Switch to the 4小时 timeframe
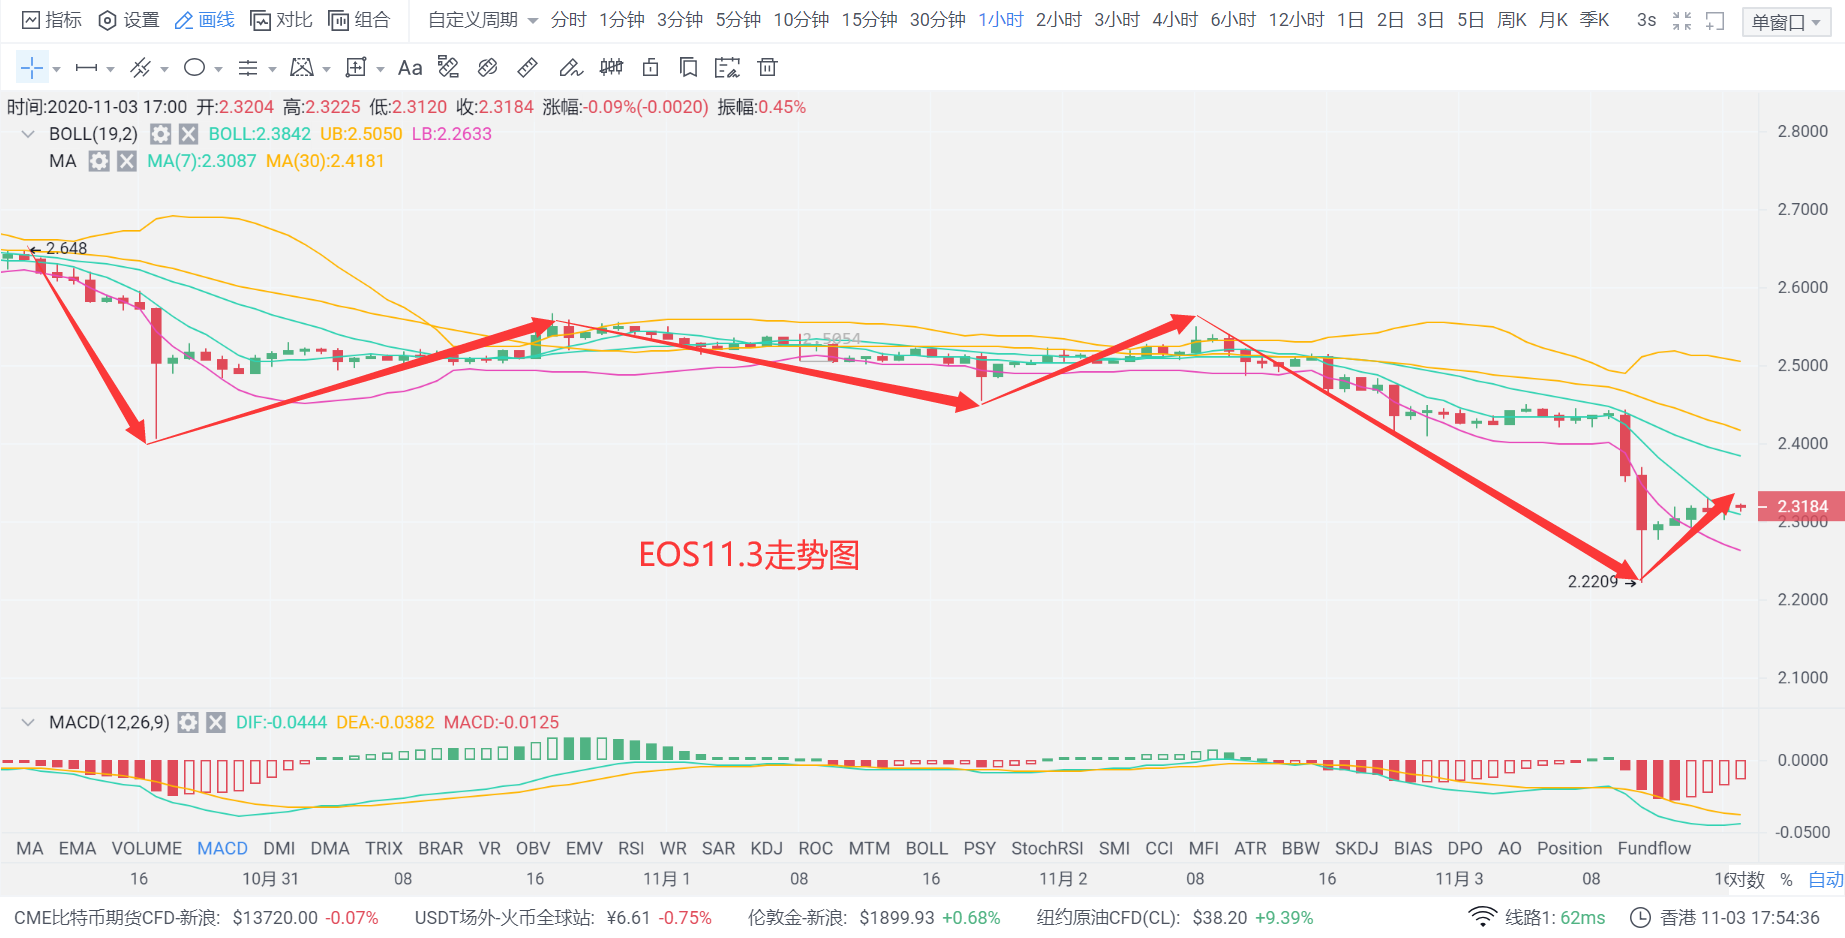1845x938 pixels. pyautogui.click(x=1175, y=20)
